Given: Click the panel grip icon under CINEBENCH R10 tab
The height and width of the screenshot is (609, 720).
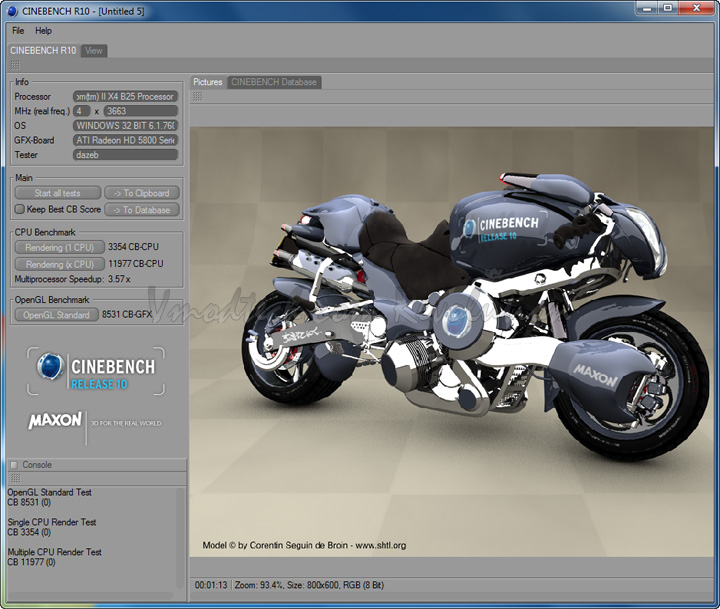Looking at the screenshot, I should pyautogui.click(x=15, y=65).
